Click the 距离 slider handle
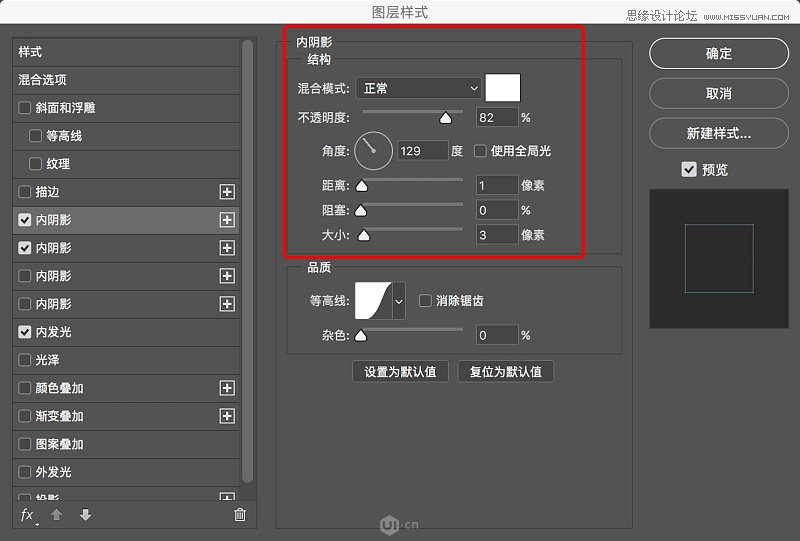The width and height of the screenshot is (800, 541). (362, 186)
